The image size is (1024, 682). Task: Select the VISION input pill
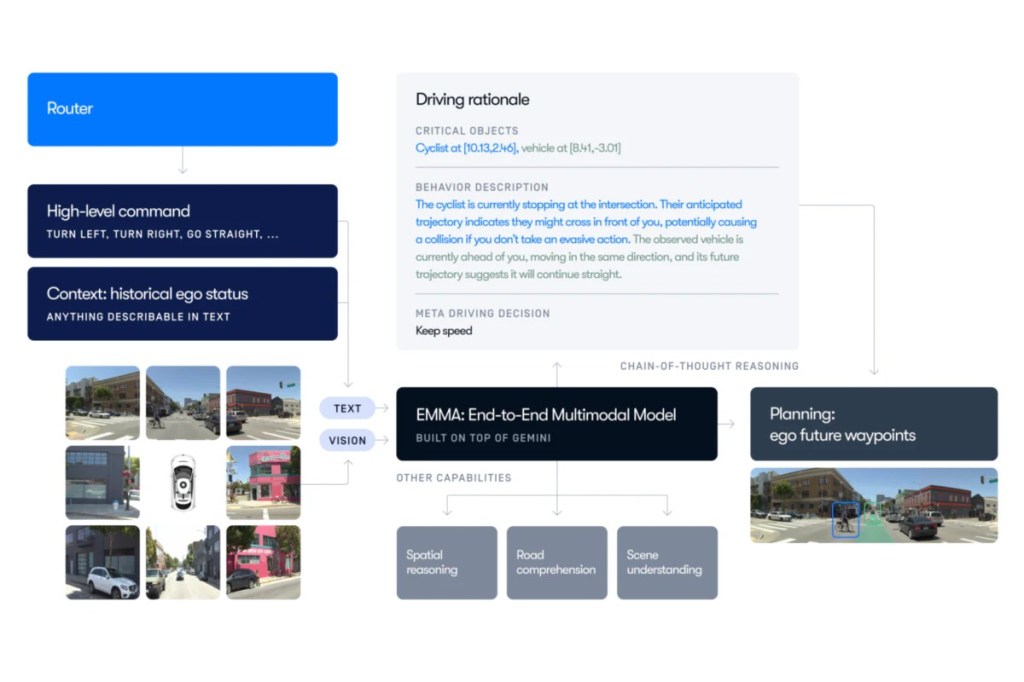pos(347,440)
